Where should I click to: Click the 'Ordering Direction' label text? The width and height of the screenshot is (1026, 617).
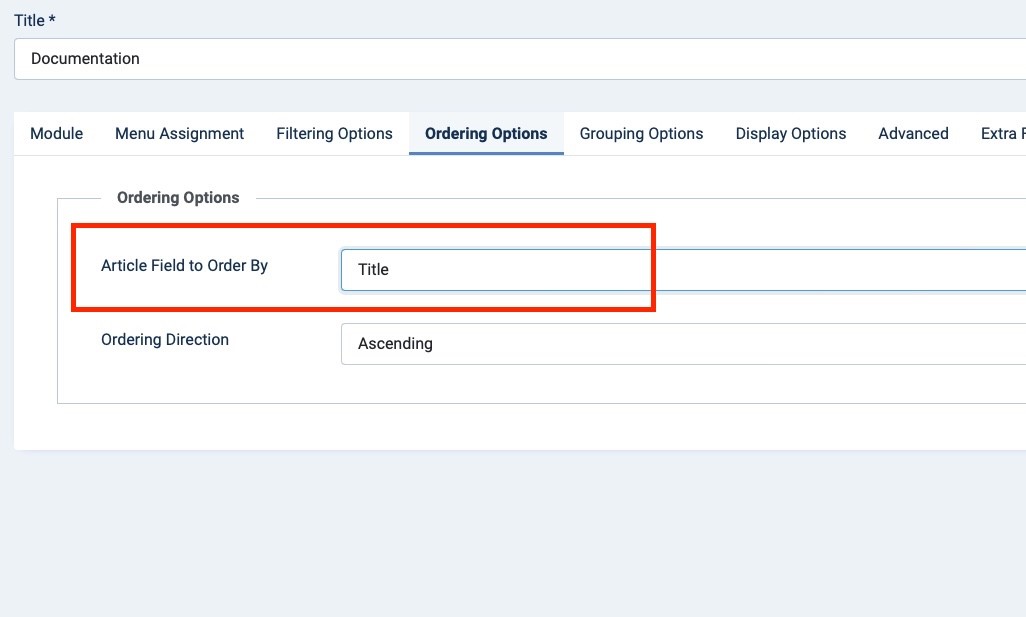(x=165, y=340)
